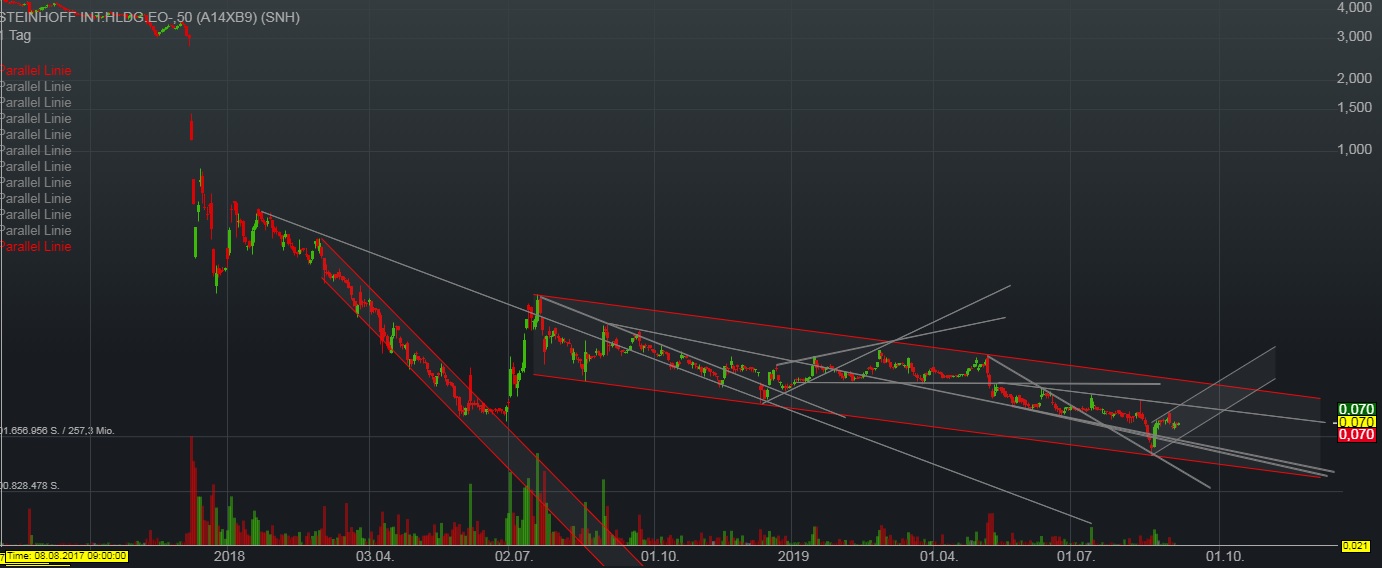Click the 00.828.478 S. volume label
The width and height of the screenshot is (1382, 568).
[x=30, y=486]
